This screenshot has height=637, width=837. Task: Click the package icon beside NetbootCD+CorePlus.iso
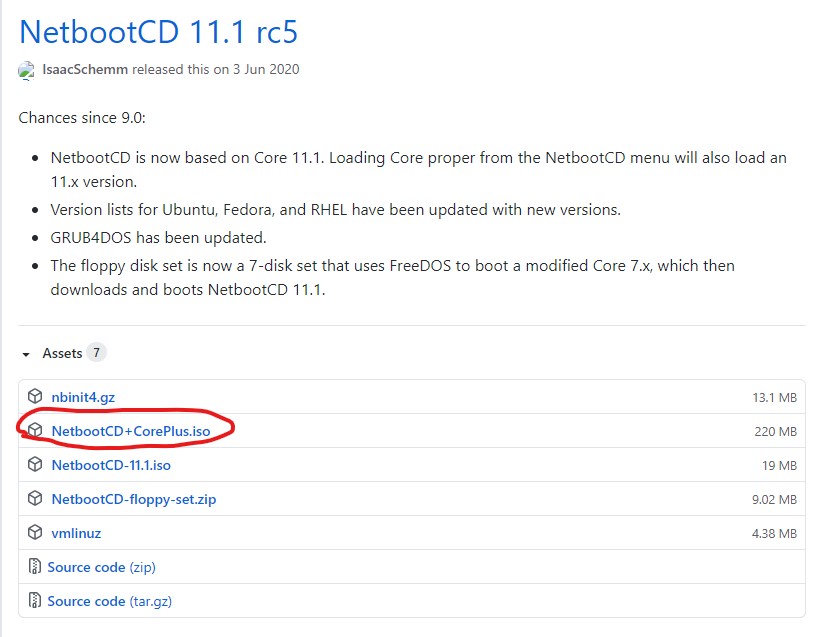click(35, 431)
